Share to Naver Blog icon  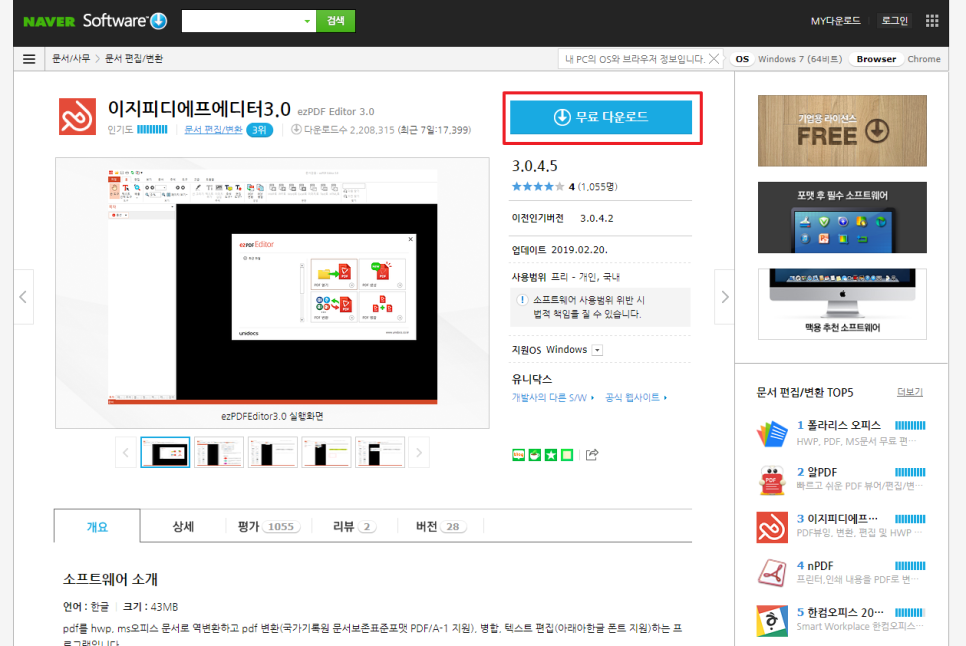pos(518,455)
